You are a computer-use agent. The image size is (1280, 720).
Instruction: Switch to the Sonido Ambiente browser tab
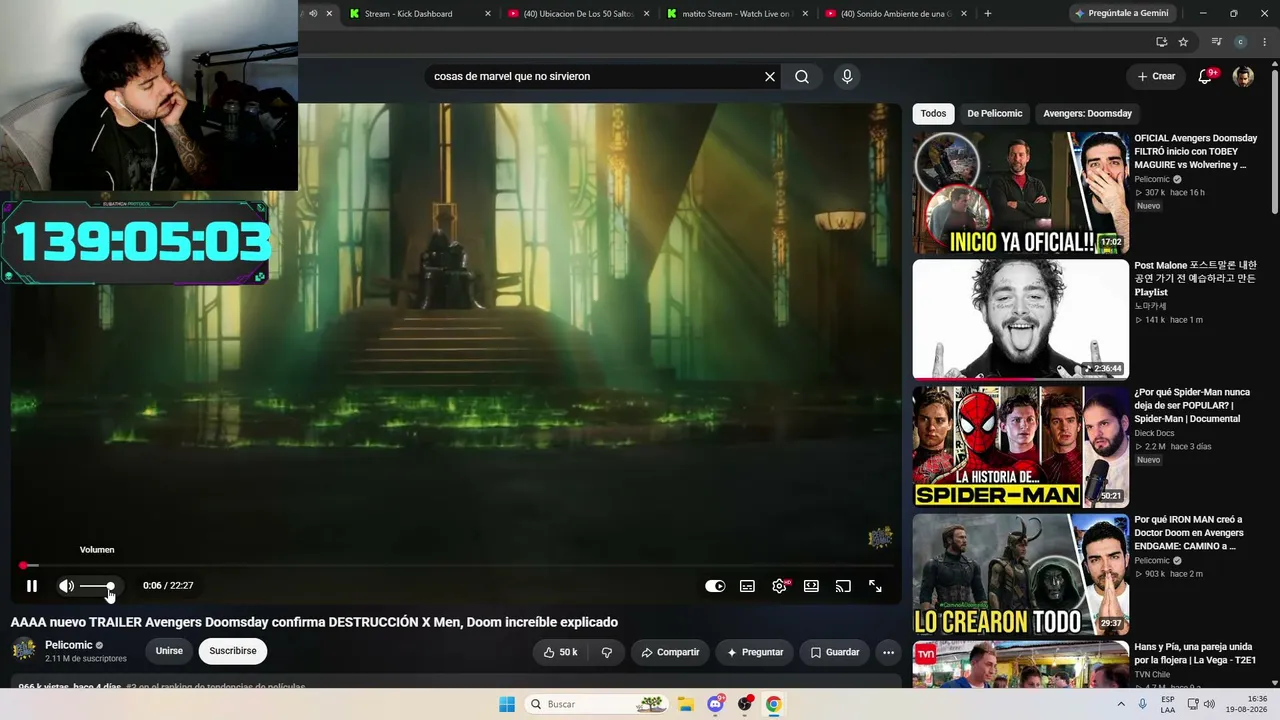(896, 14)
